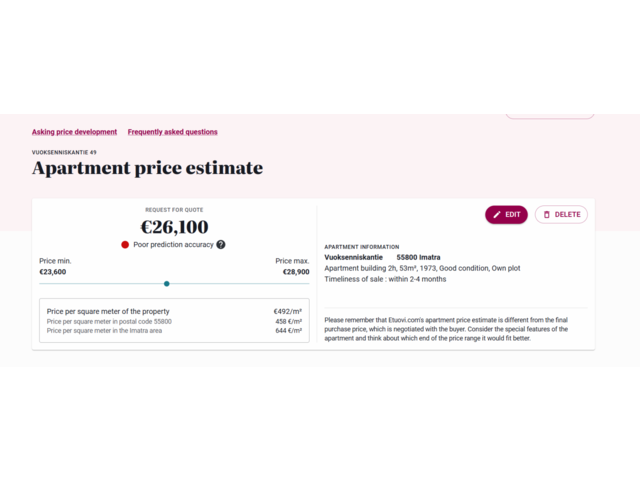Select the Imatra area price per square meter row
Viewport: 640px width, 480px height.
174,331
